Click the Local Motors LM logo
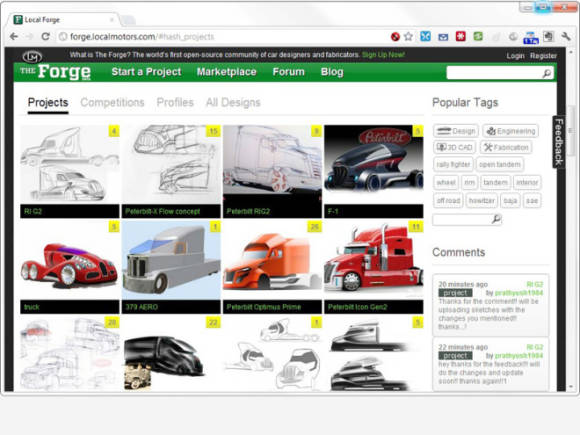The height and width of the screenshot is (435, 580). (32, 56)
